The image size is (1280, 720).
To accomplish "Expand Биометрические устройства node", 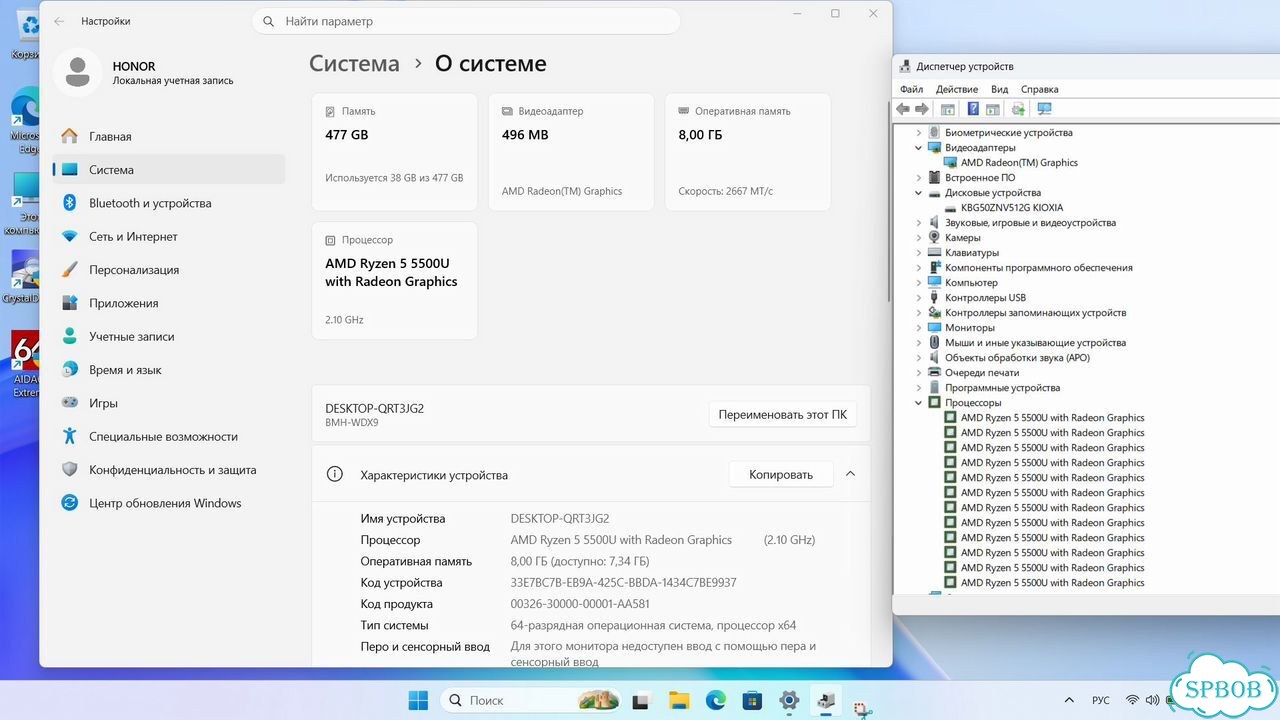I will [x=919, y=132].
